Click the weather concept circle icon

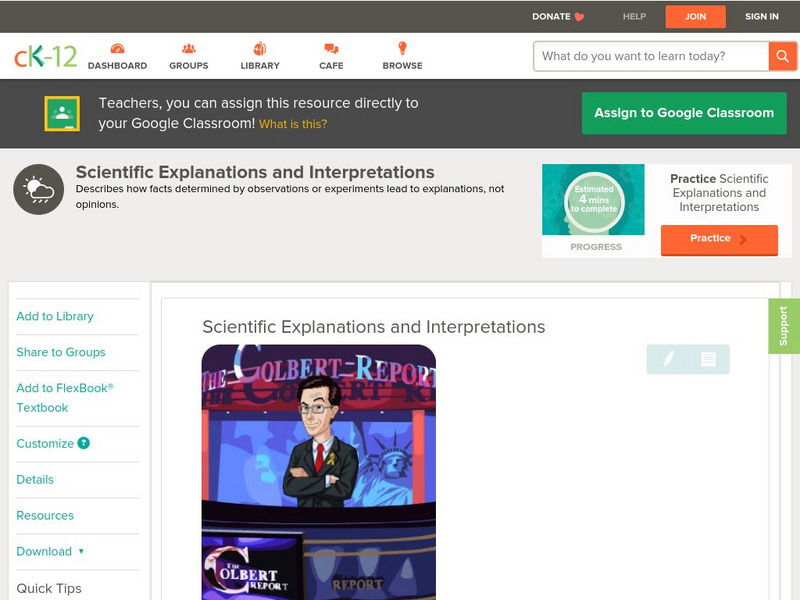click(x=39, y=189)
